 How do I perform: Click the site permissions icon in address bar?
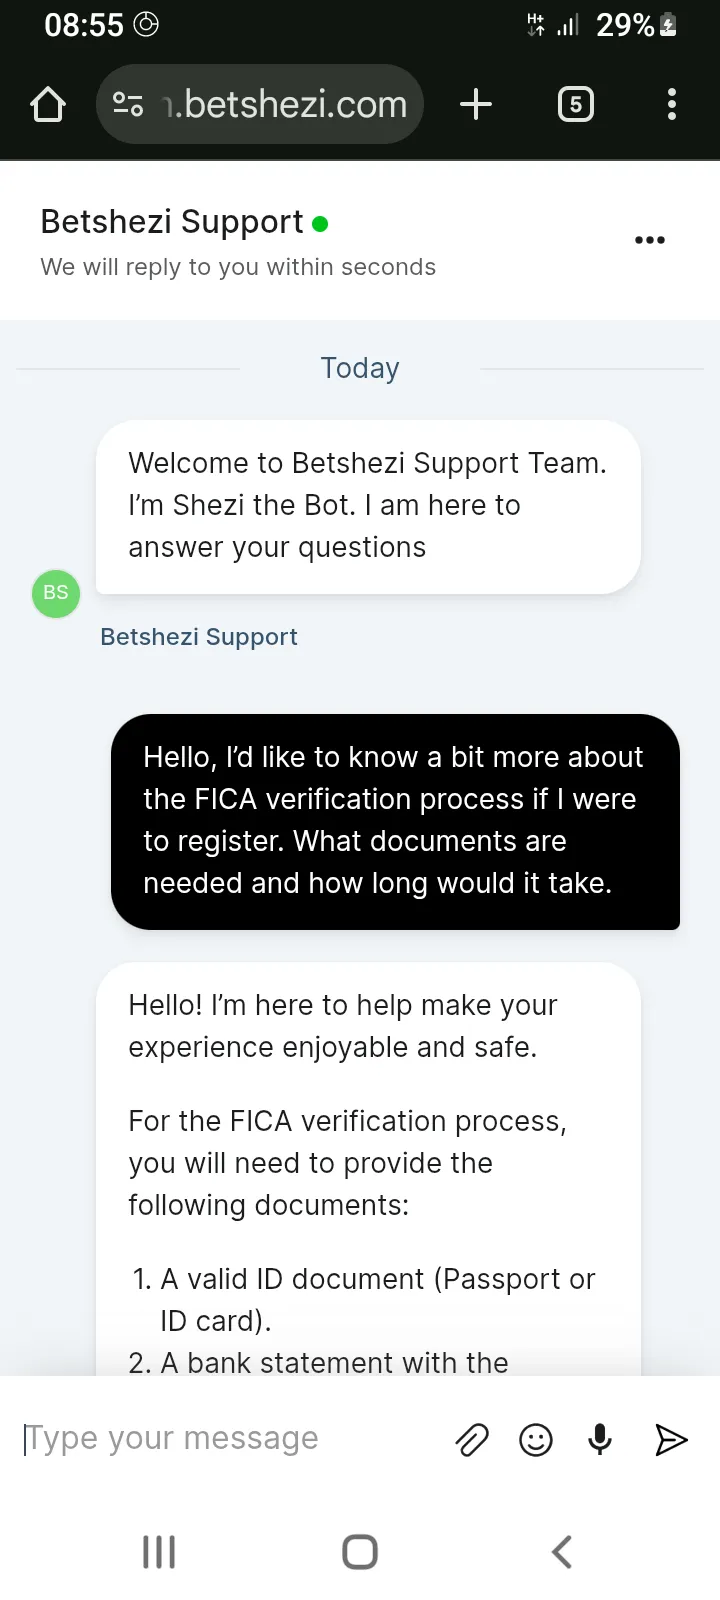pos(129,103)
